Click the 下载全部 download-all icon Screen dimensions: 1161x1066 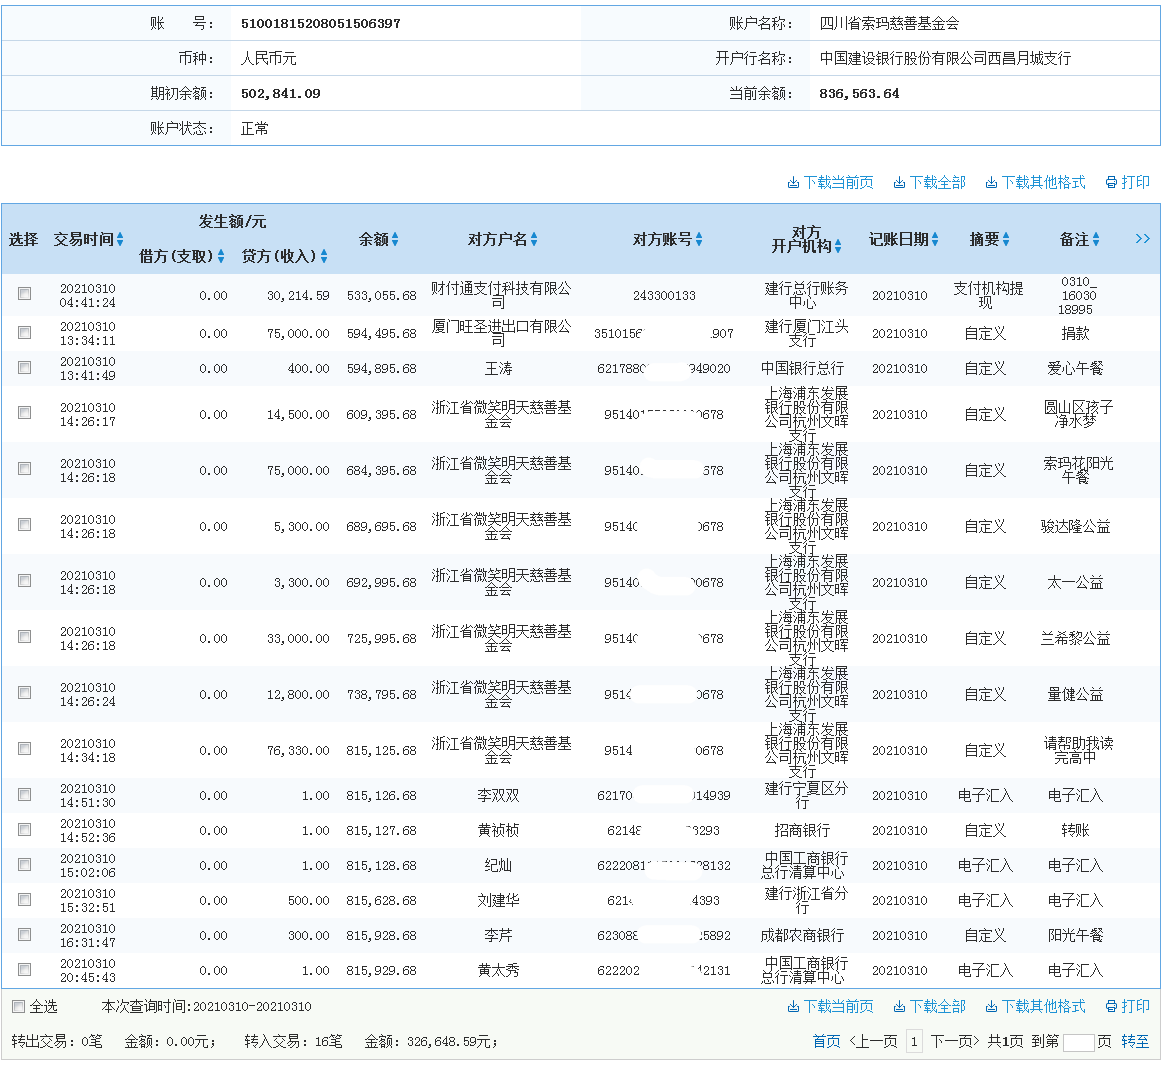point(930,182)
